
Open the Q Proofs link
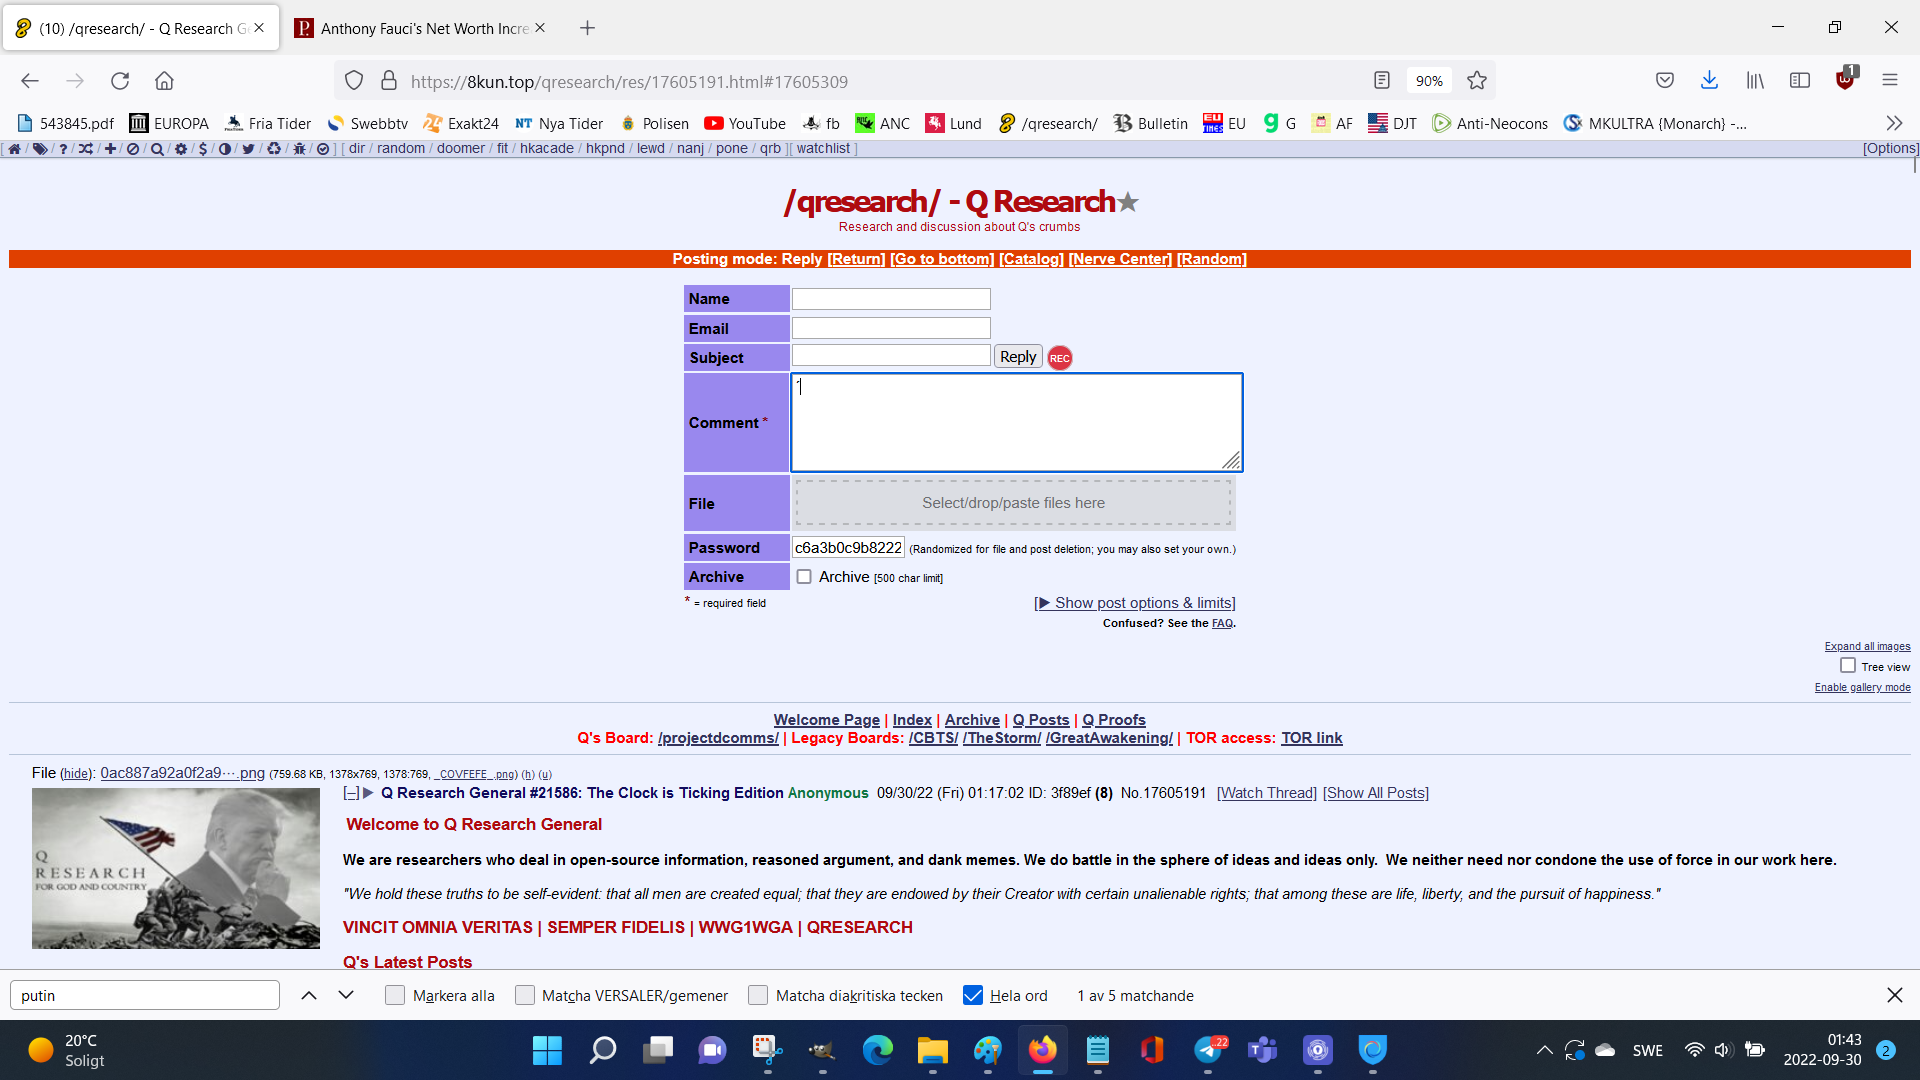pyautogui.click(x=1114, y=720)
